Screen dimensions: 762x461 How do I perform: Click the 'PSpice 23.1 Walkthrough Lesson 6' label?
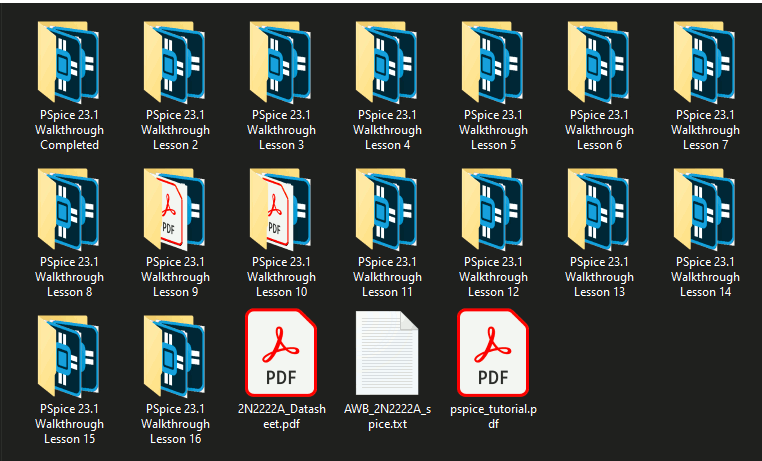click(599, 130)
